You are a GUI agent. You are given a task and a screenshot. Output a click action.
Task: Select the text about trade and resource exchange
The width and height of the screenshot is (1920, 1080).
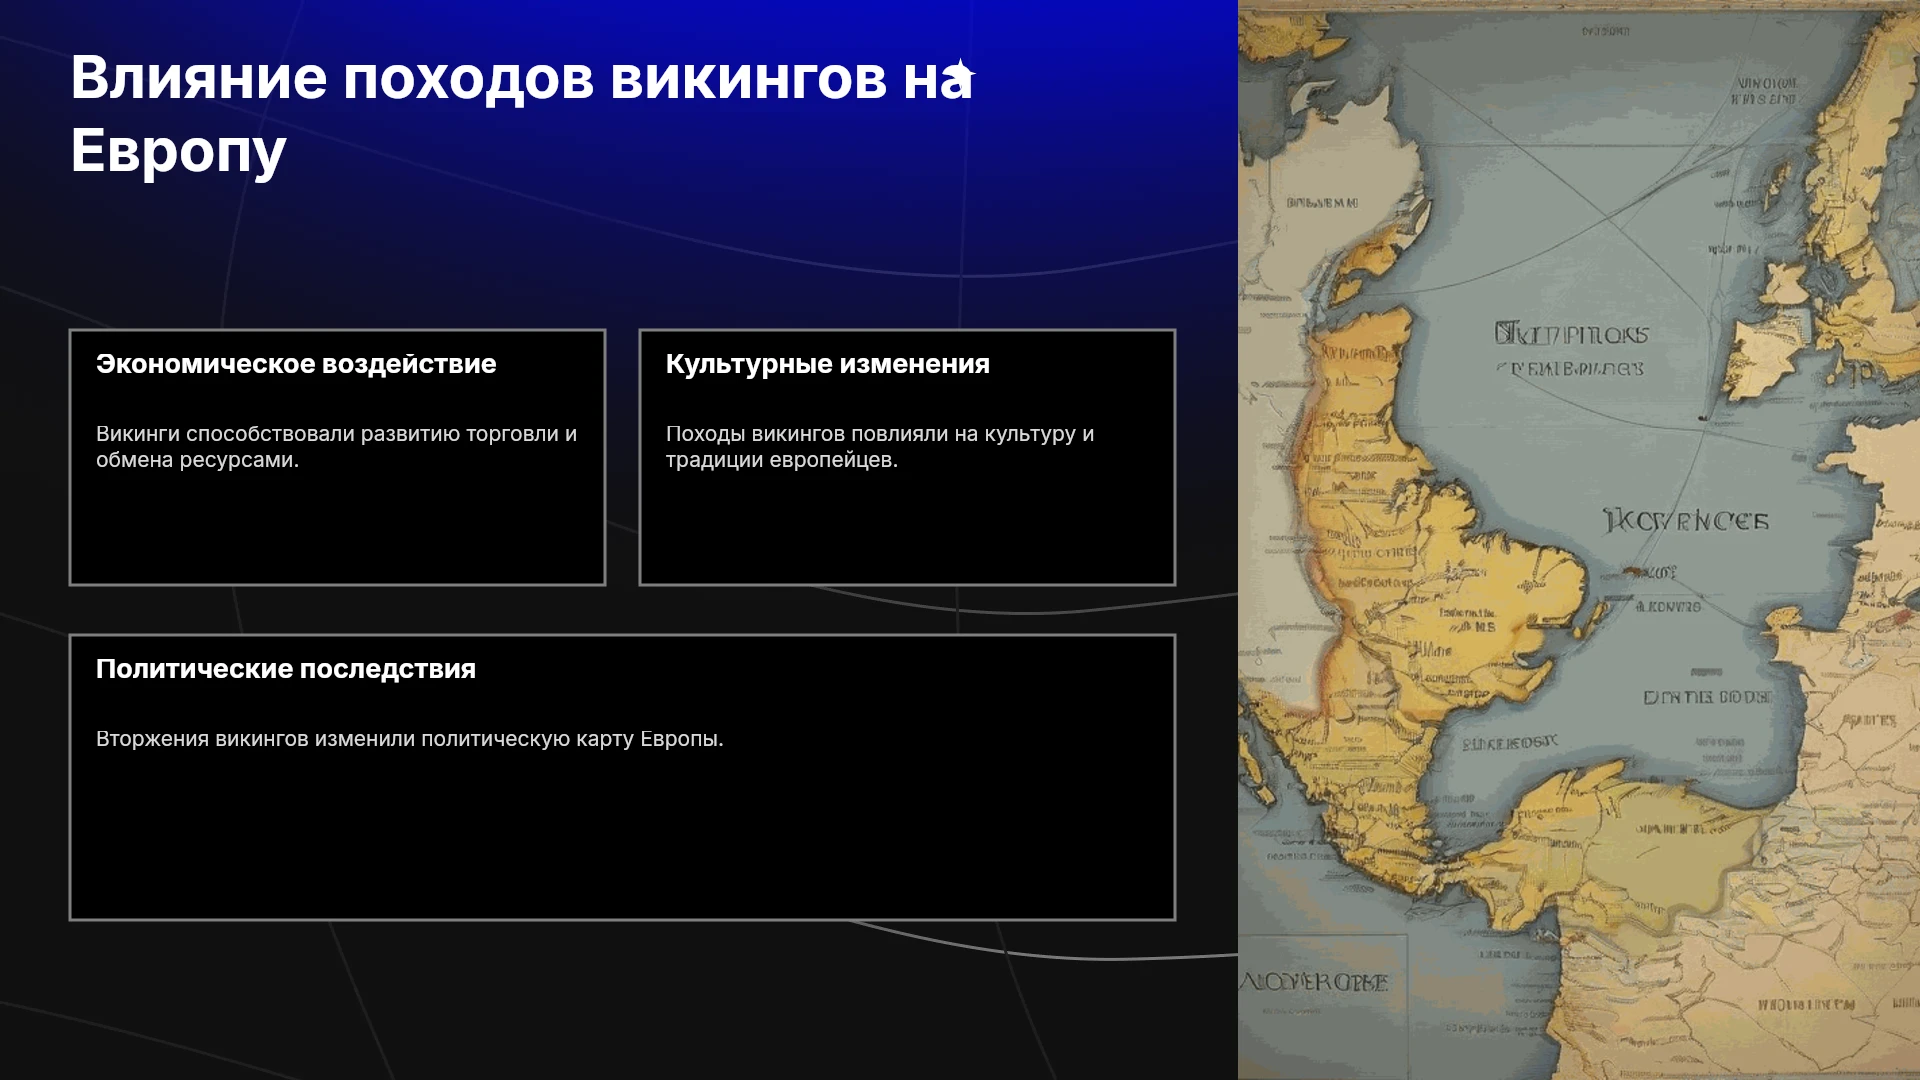pos(336,447)
